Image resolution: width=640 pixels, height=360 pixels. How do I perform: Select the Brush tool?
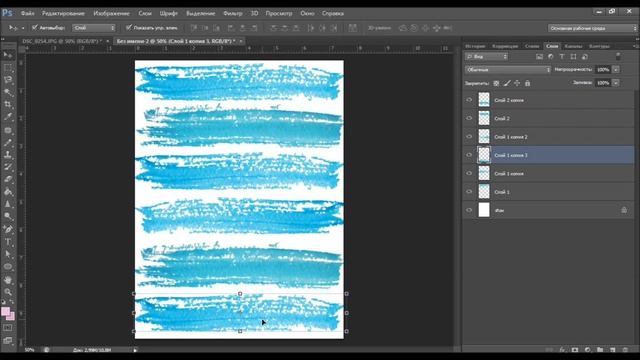pyautogui.click(x=8, y=142)
